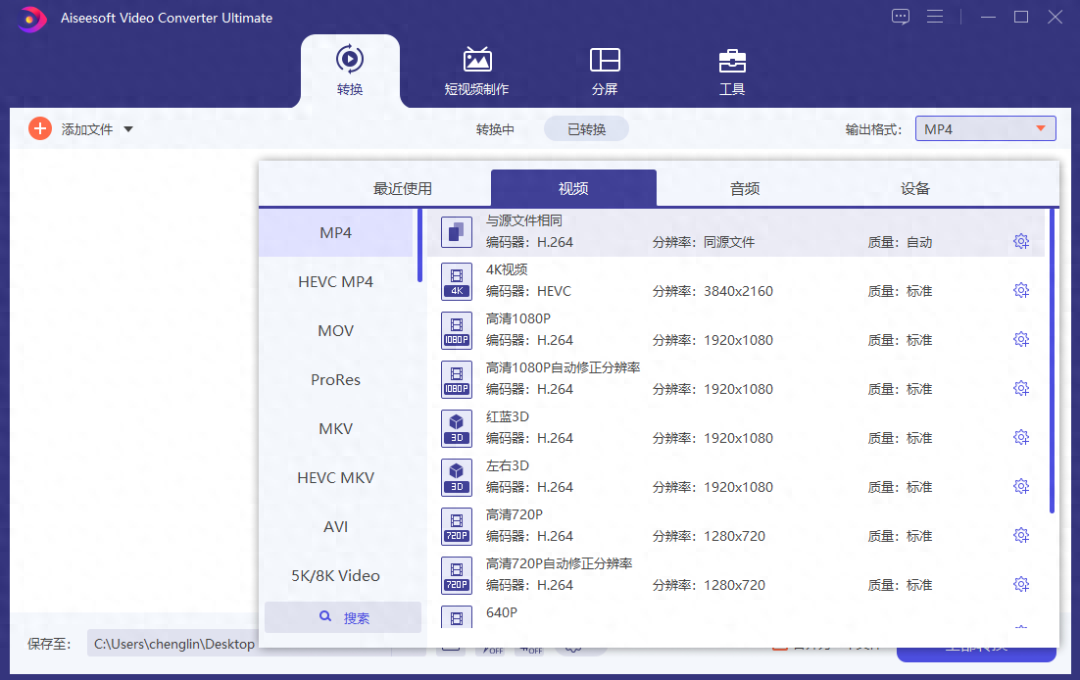This screenshot has height=680, width=1080.
Task: Select HEVC MP4 in the format sidebar
Action: pyautogui.click(x=336, y=281)
